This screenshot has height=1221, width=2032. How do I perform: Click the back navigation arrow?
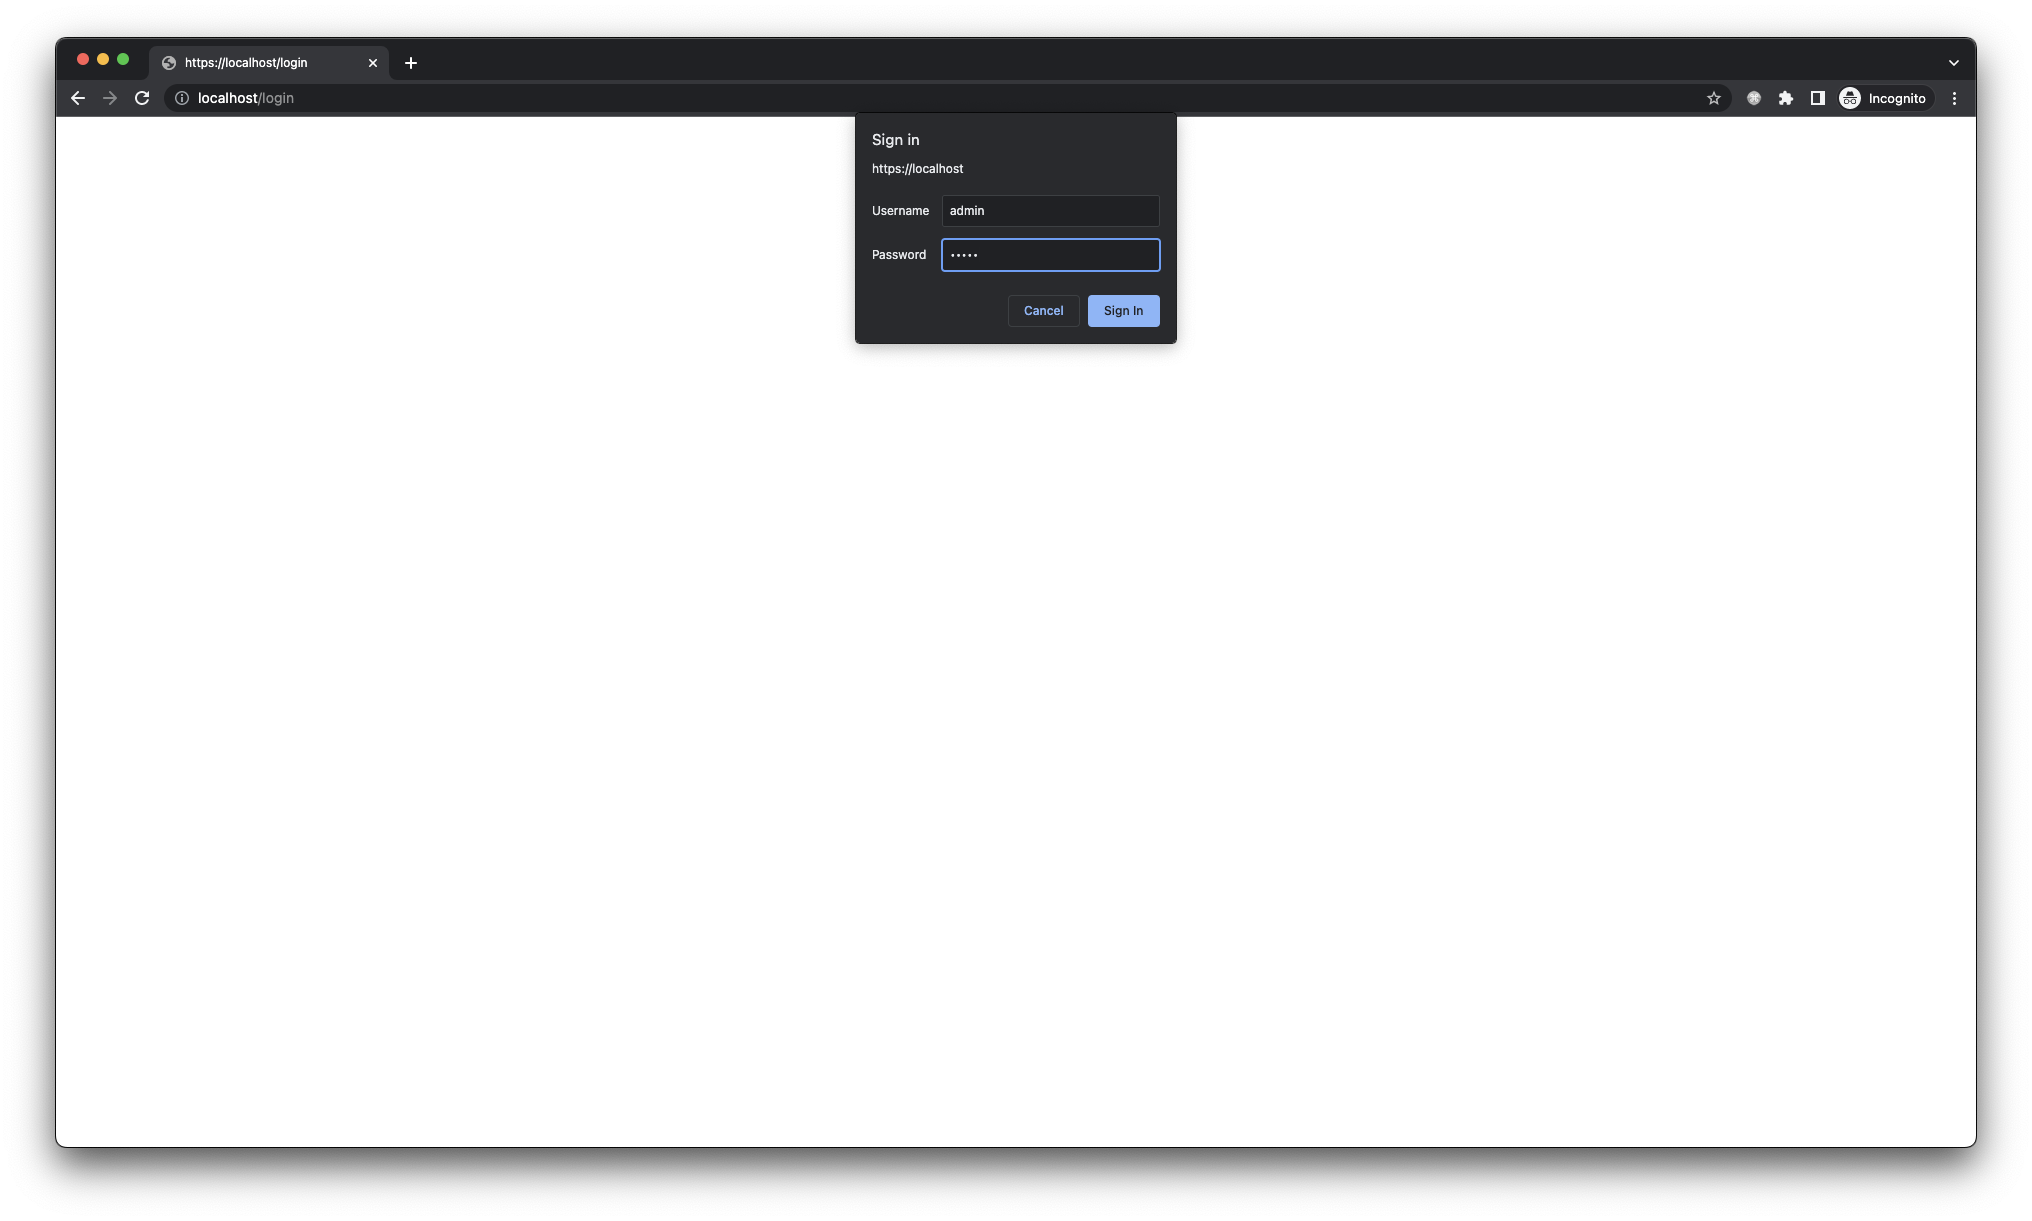tap(78, 98)
